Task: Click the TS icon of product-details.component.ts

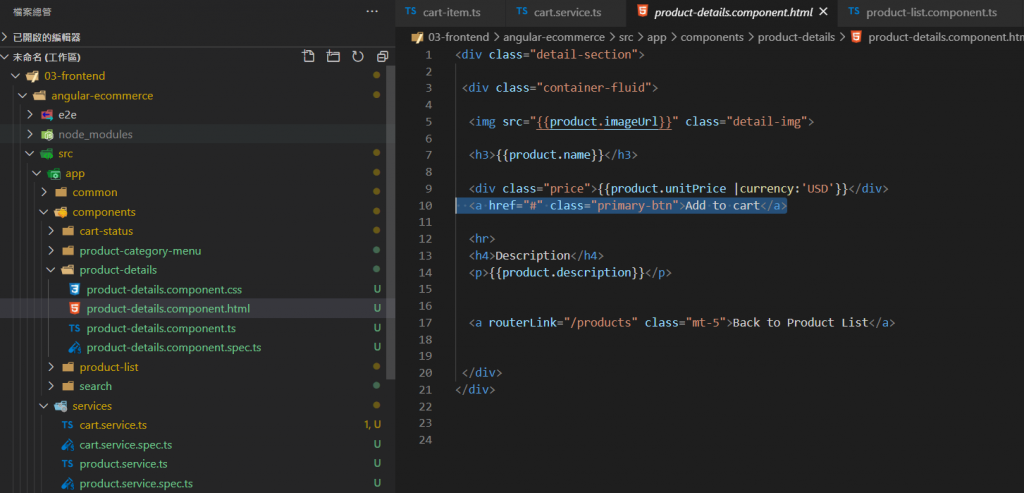Action: pos(74,328)
